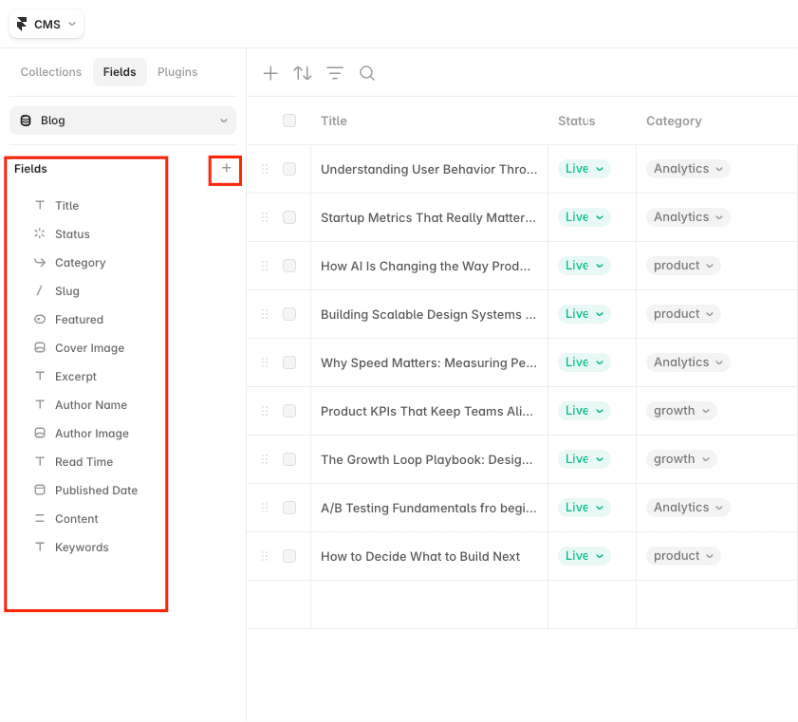798x722 pixels.
Task: Click the text icon beside Title field
Action: tap(40, 205)
